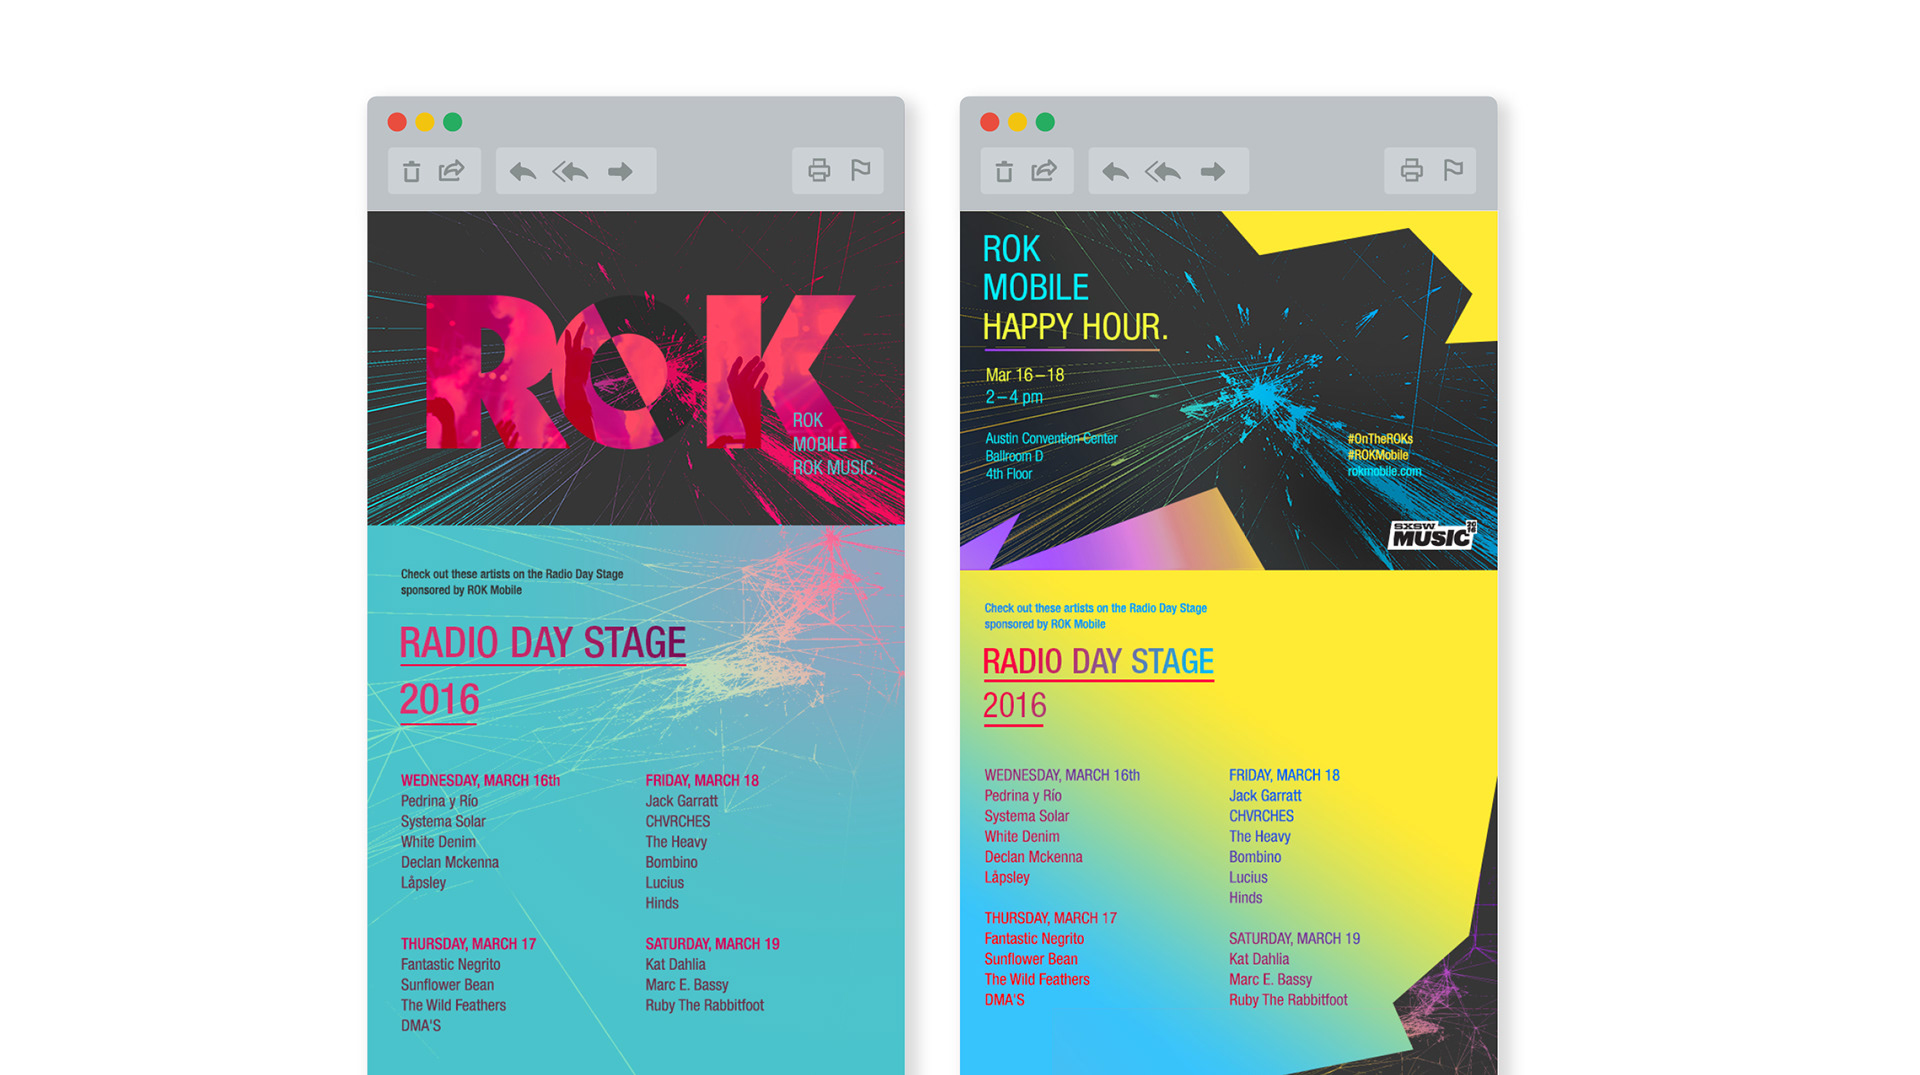Click 'THURSDAY, MARCH 17' in left email
The image size is (1920, 1075).
pos(468,944)
